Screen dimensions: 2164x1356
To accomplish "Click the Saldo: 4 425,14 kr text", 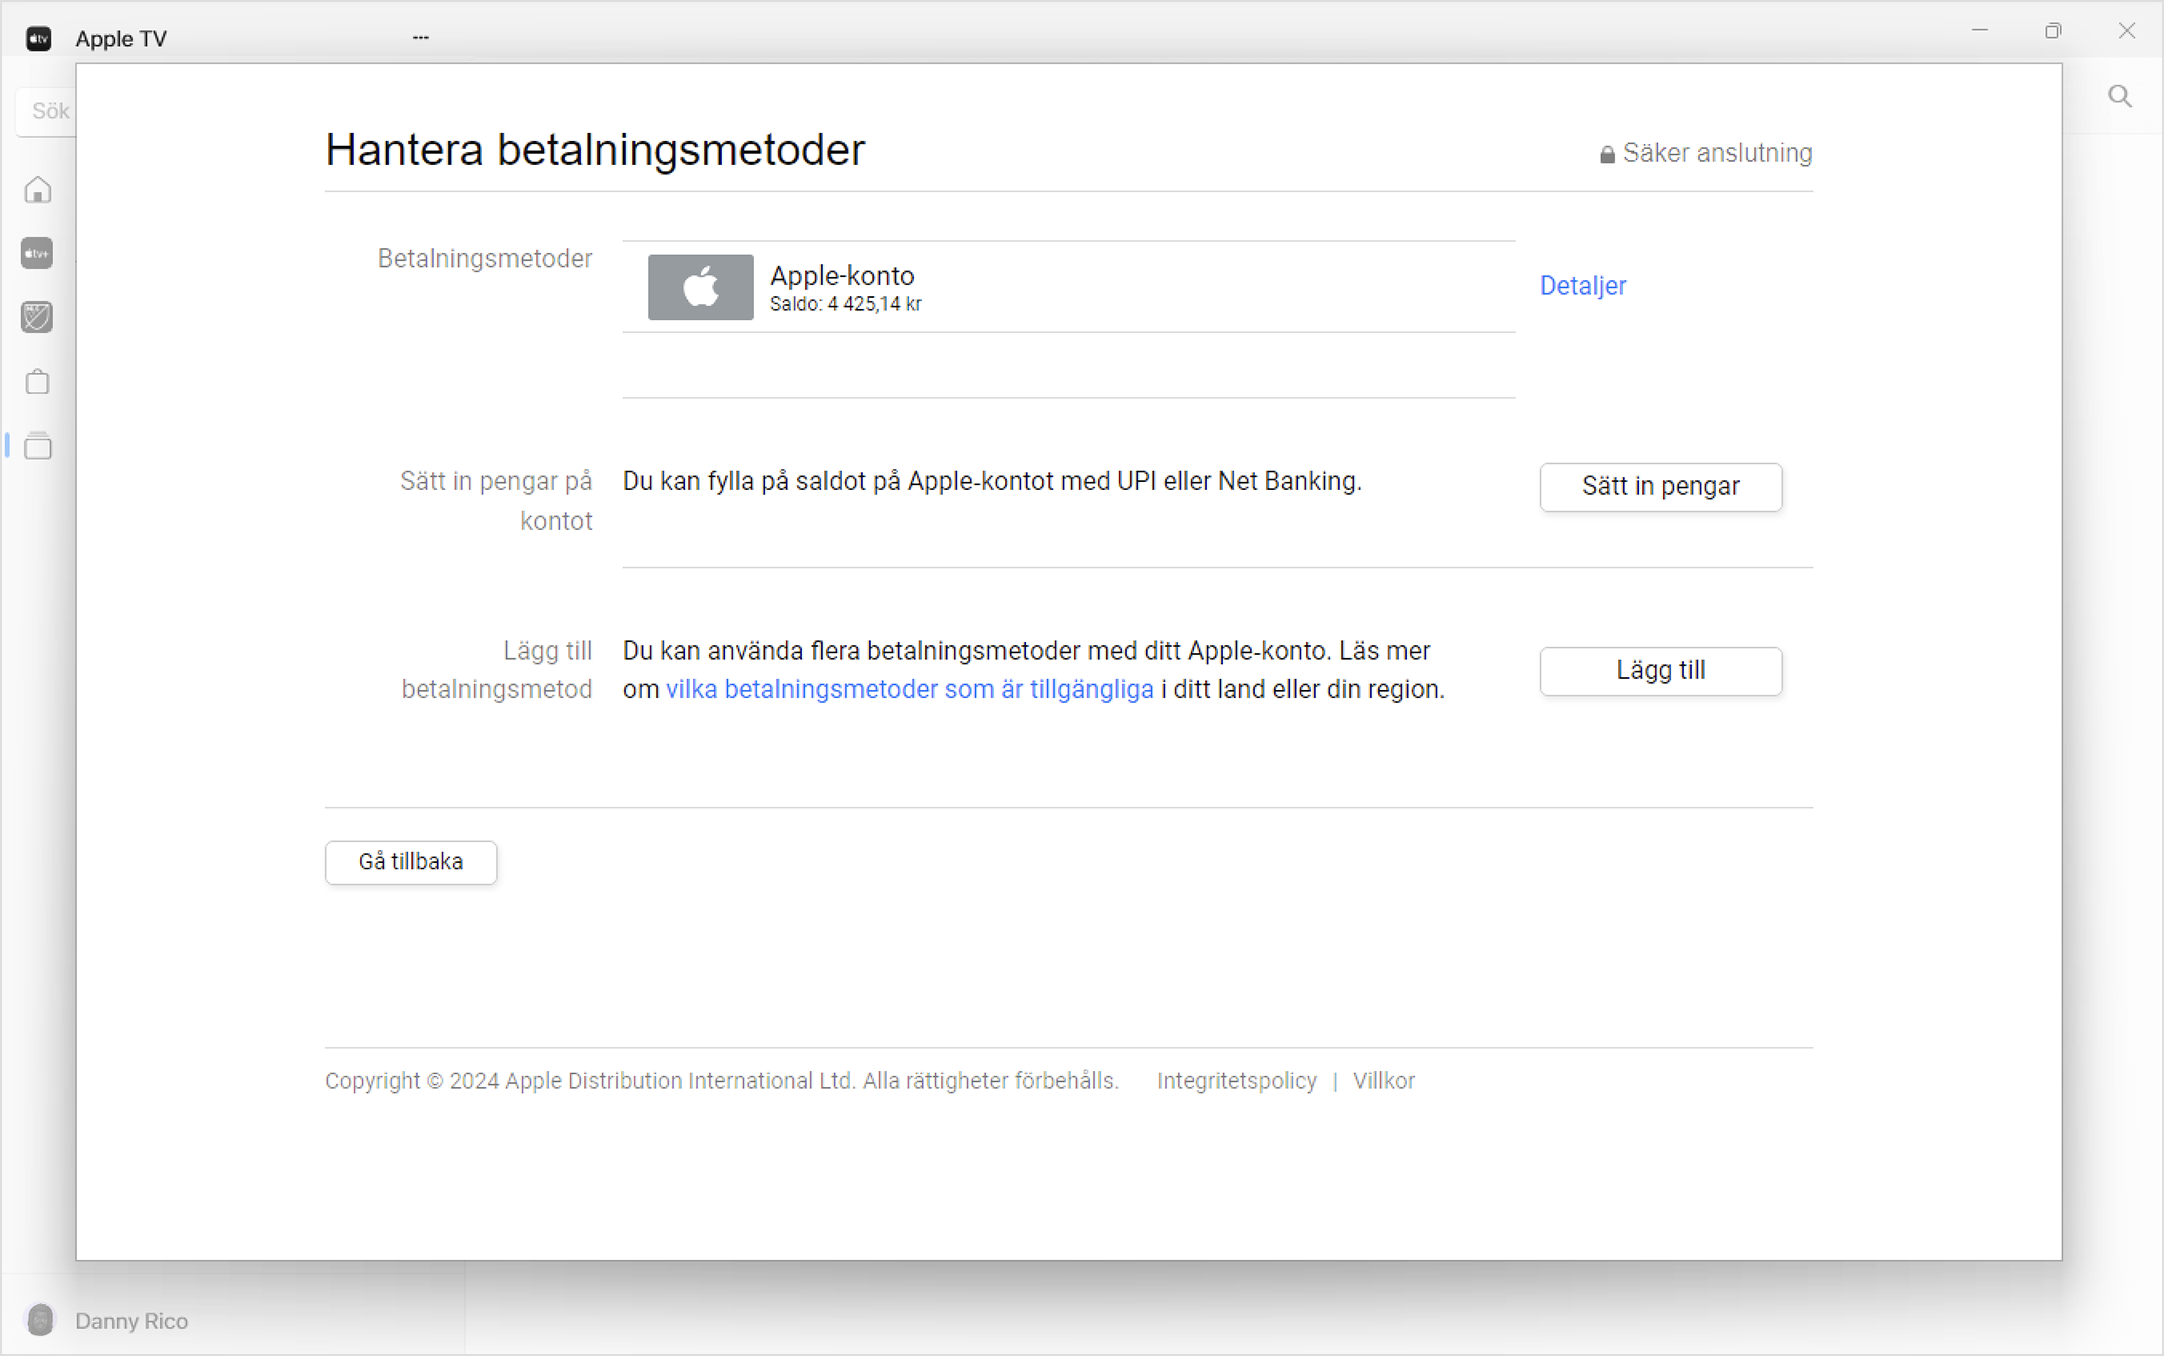I will coord(845,304).
